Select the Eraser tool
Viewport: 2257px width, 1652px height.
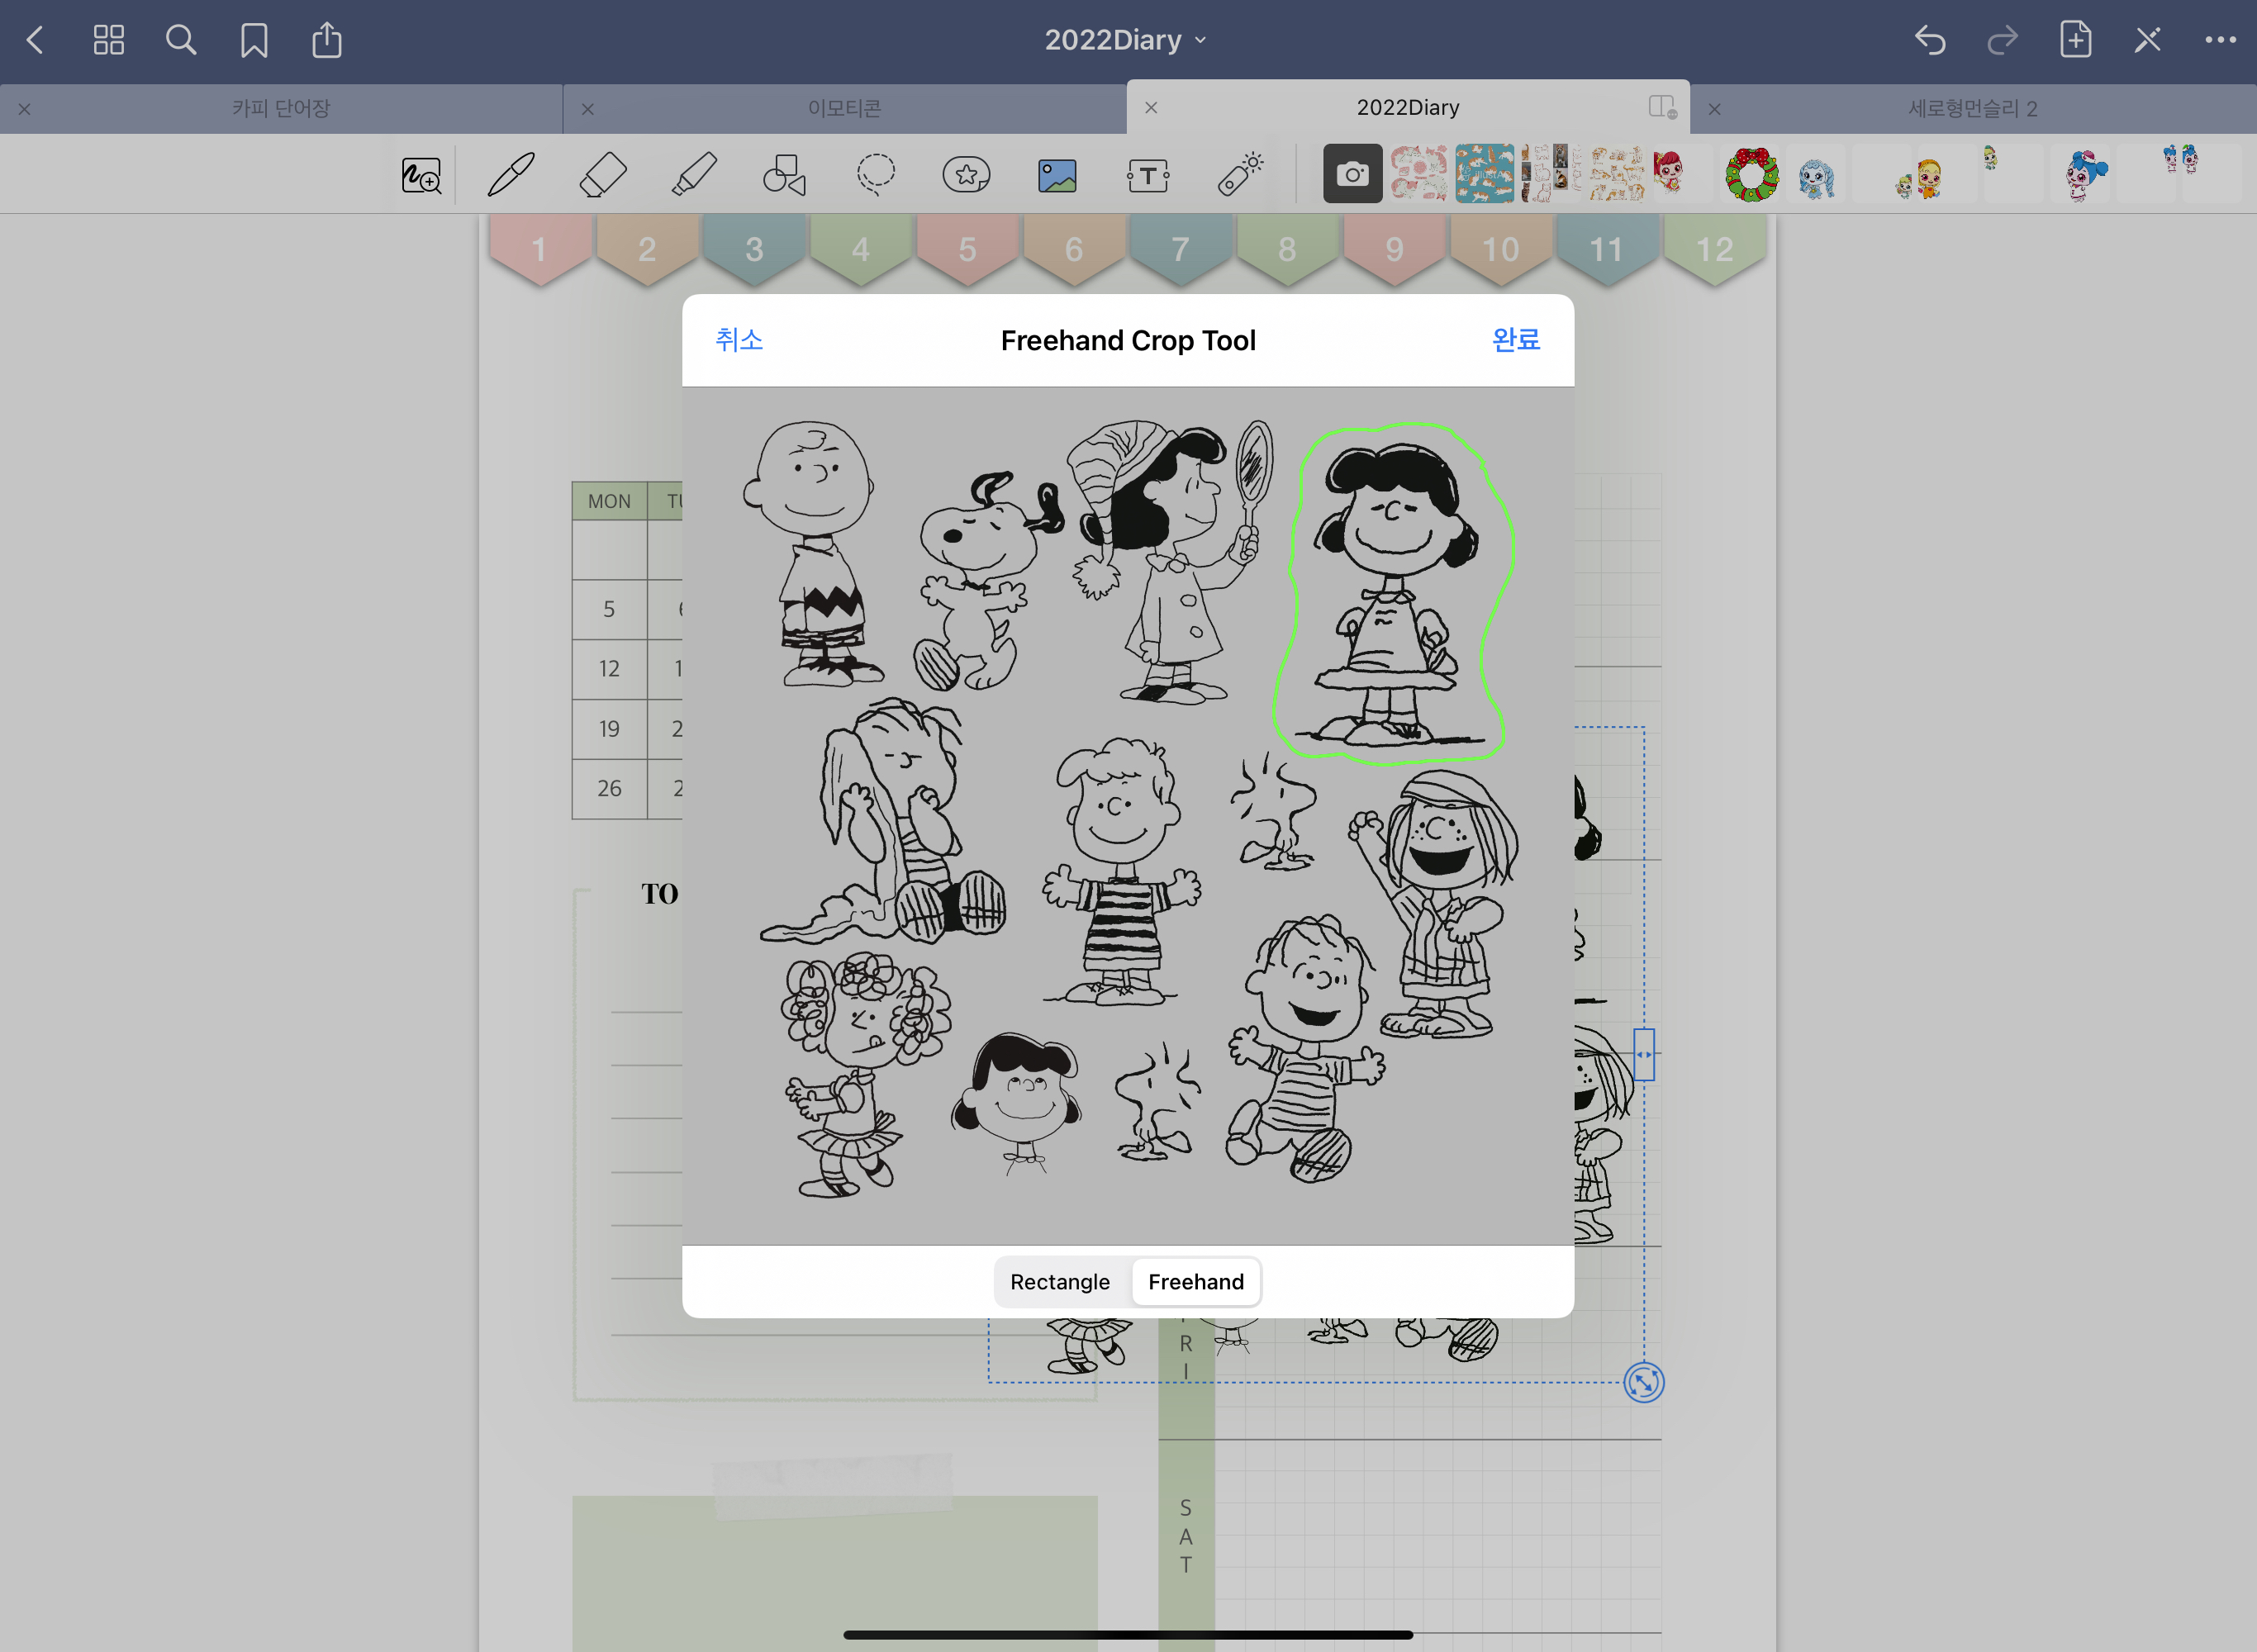pos(603,175)
